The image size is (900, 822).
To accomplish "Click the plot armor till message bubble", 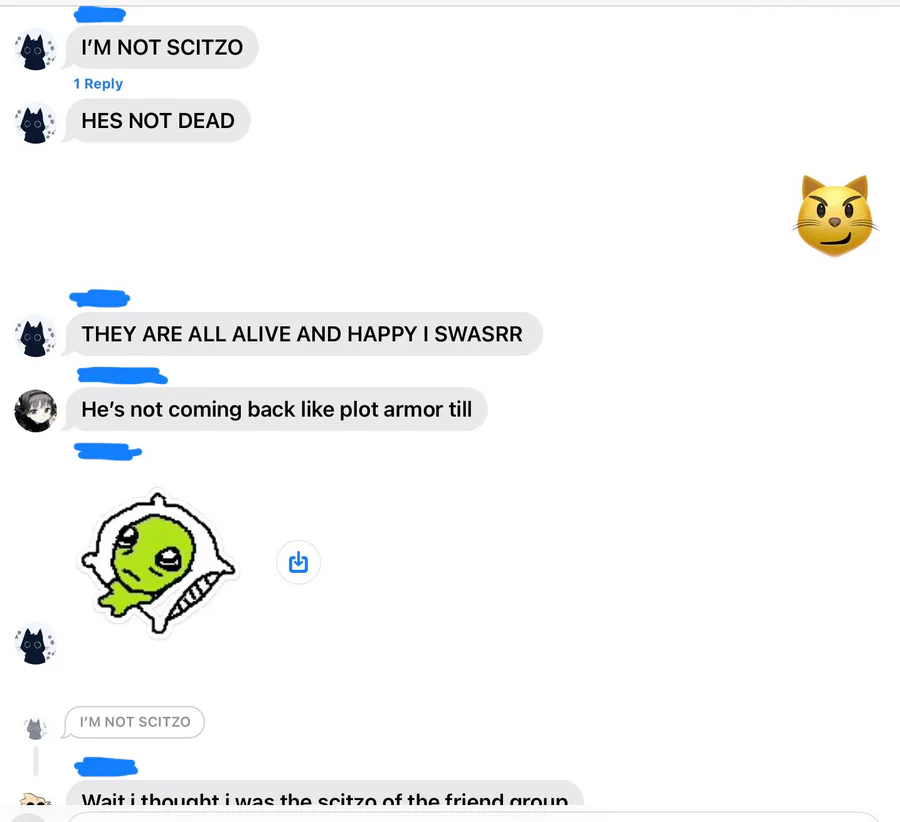I will [277, 409].
